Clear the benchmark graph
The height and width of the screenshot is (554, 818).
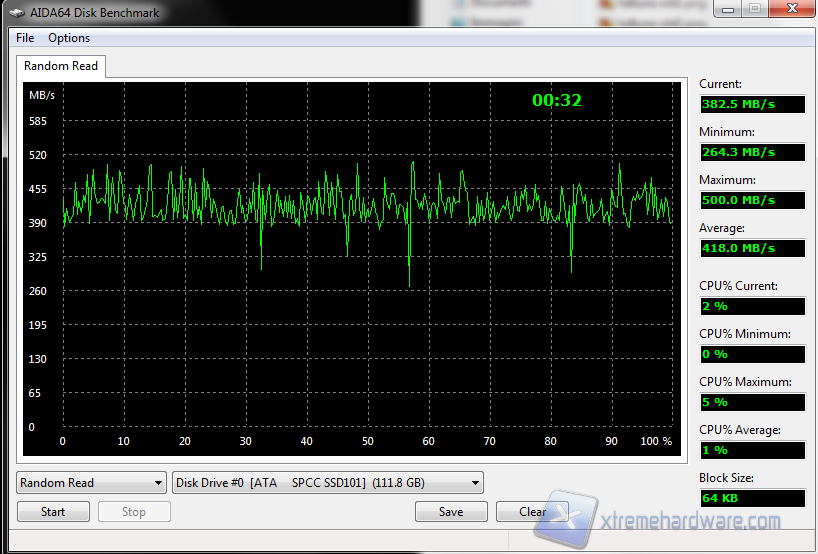[532, 512]
